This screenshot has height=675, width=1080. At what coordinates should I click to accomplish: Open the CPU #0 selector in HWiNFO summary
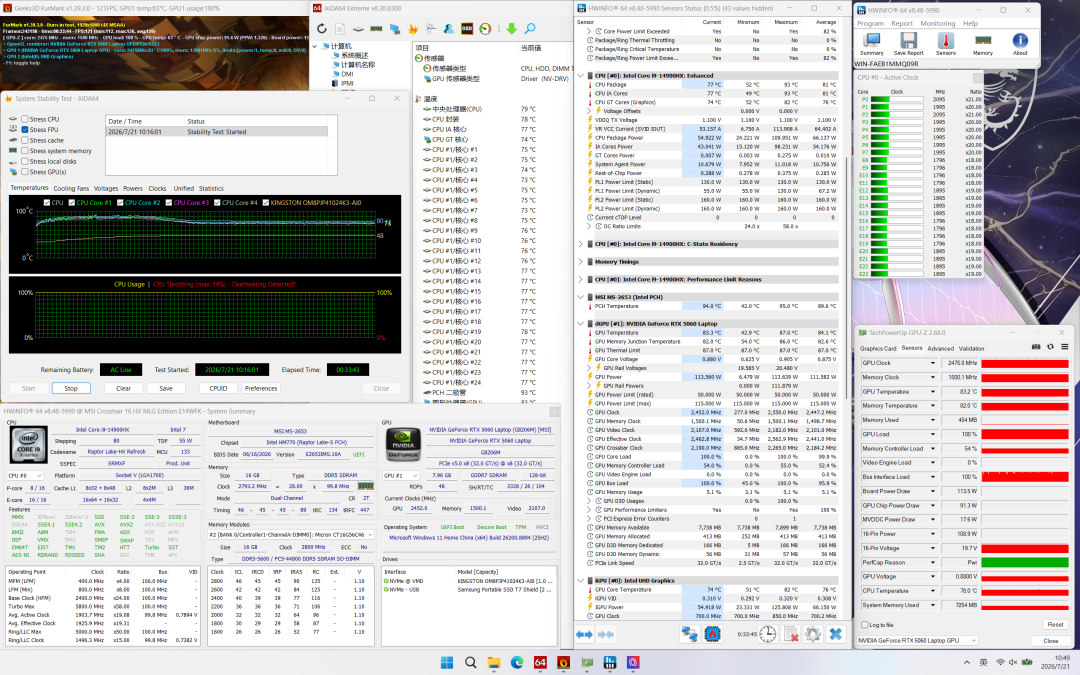coord(25,476)
